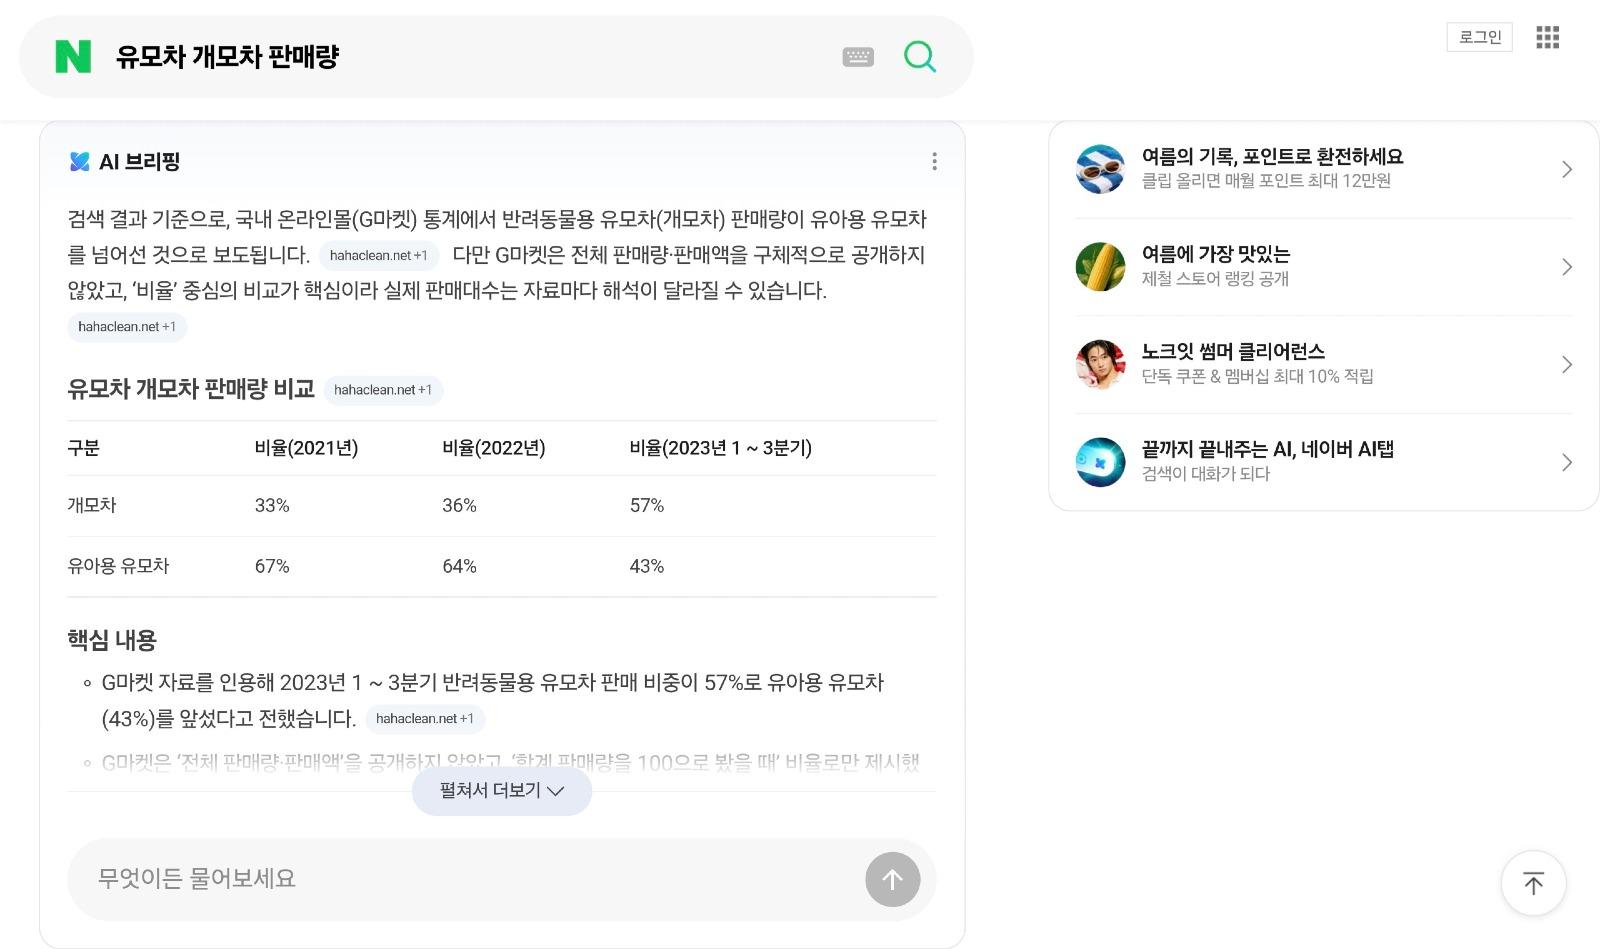Viewport: 1600px width, 949px height.
Task: Click the 57% cell in 개모차 row
Action: pyautogui.click(x=647, y=506)
